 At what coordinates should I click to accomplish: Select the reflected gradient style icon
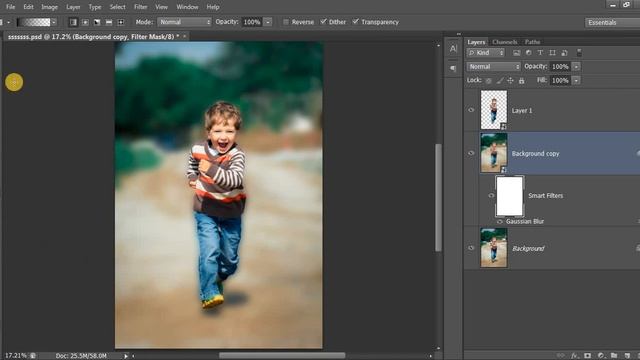coord(109,22)
